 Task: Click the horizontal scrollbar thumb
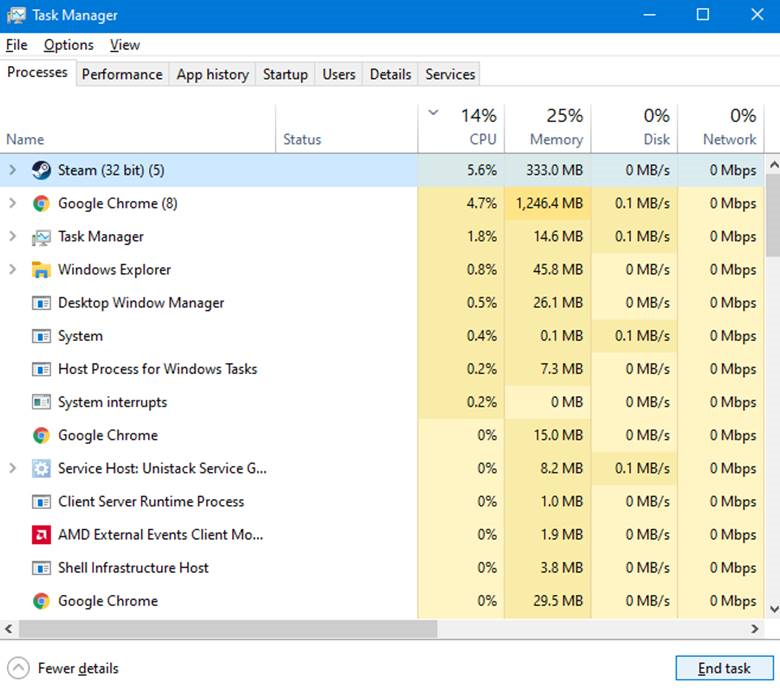[228, 629]
